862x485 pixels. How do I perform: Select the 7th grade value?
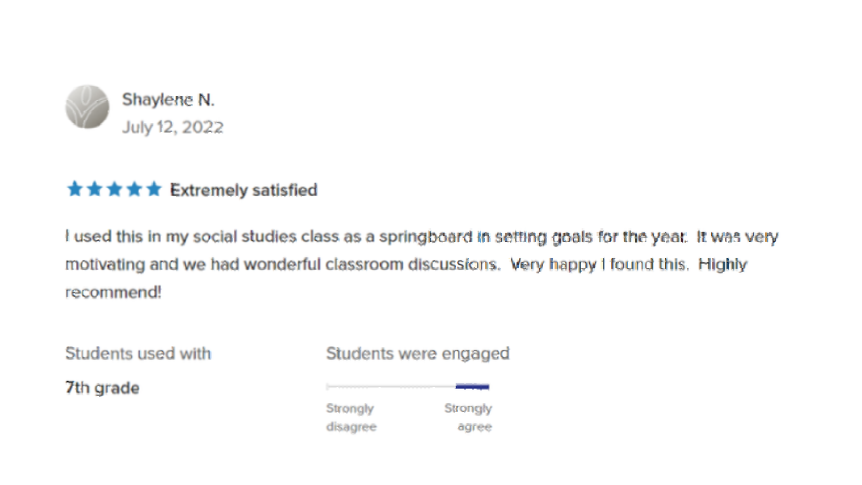[x=102, y=388]
